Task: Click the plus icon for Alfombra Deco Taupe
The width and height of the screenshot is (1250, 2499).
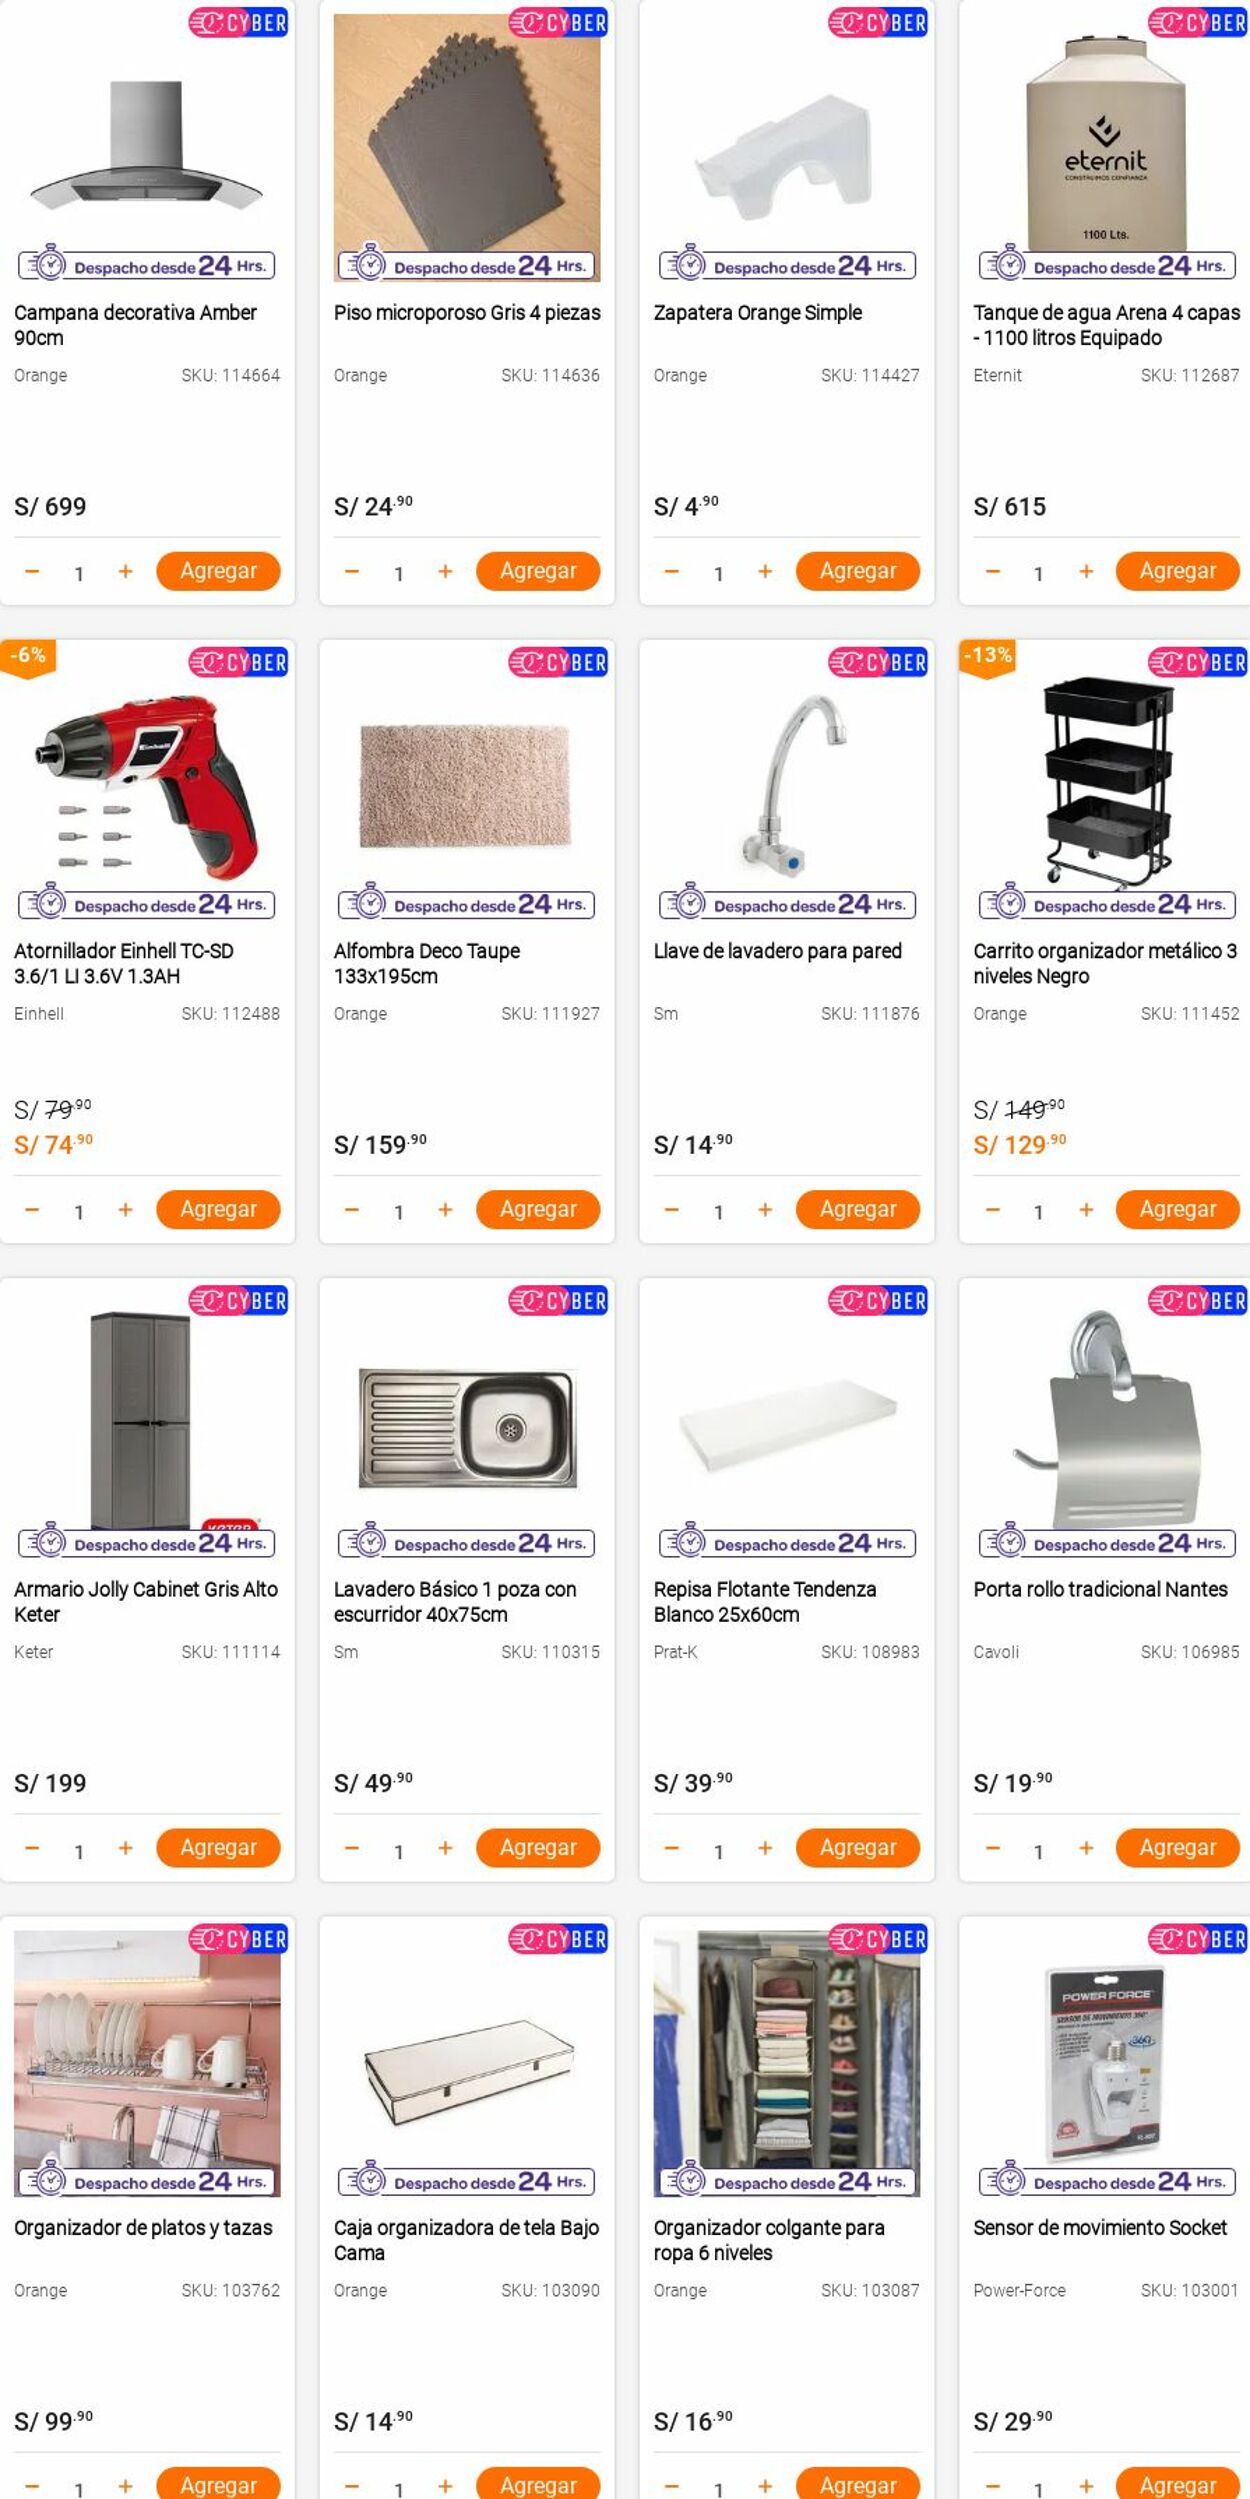Action: click(x=445, y=1209)
